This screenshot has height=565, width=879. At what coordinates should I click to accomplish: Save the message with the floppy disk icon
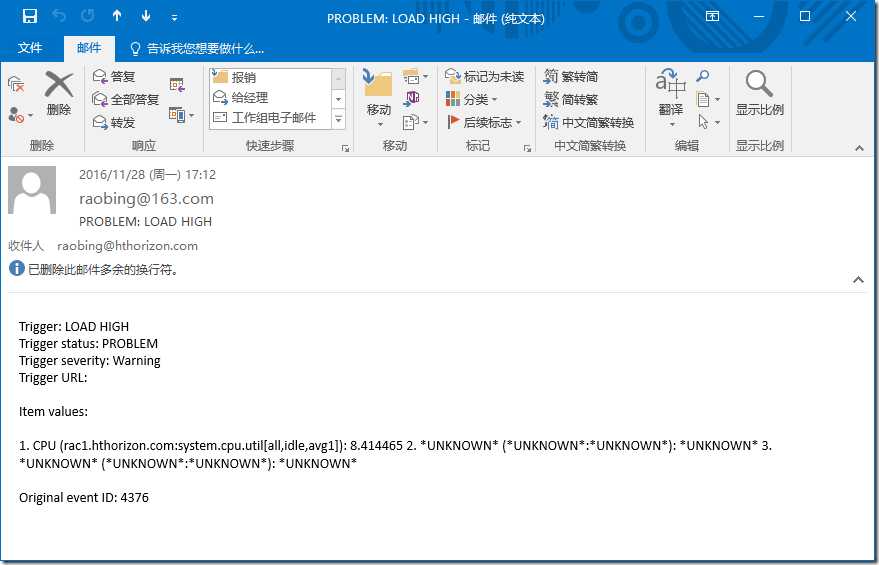tap(30, 17)
